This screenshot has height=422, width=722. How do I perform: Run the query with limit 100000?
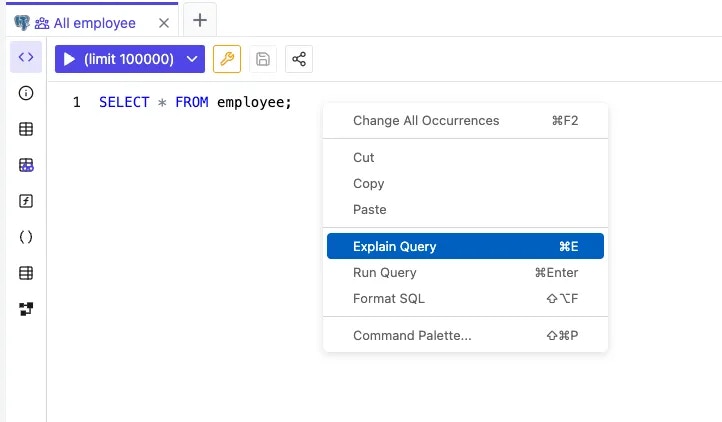[119, 59]
